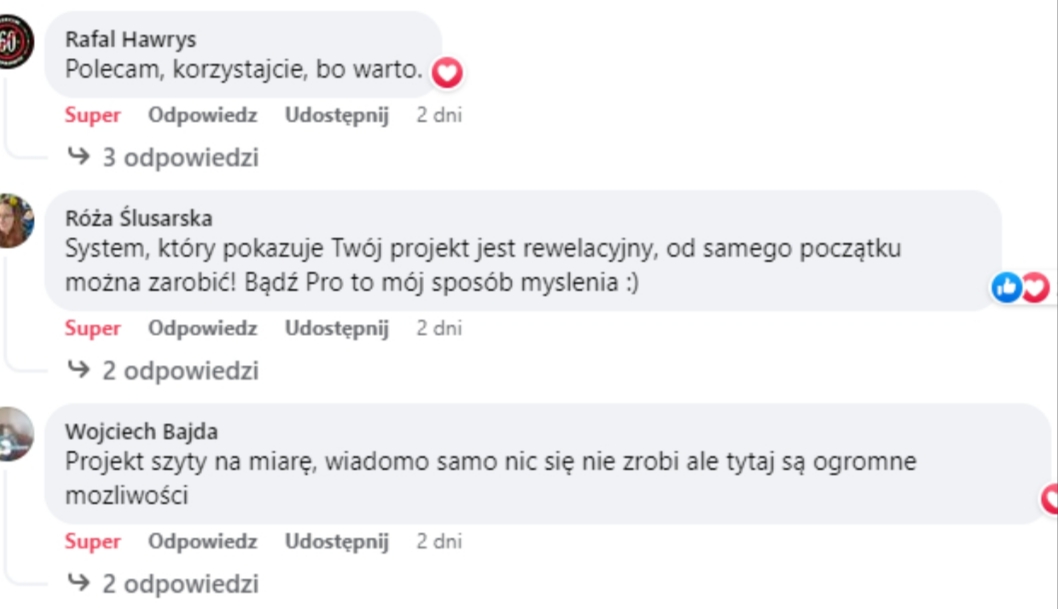Open Róża Ślusarska's profile avatar
This screenshot has height=609, width=1058.
[16, 221]
